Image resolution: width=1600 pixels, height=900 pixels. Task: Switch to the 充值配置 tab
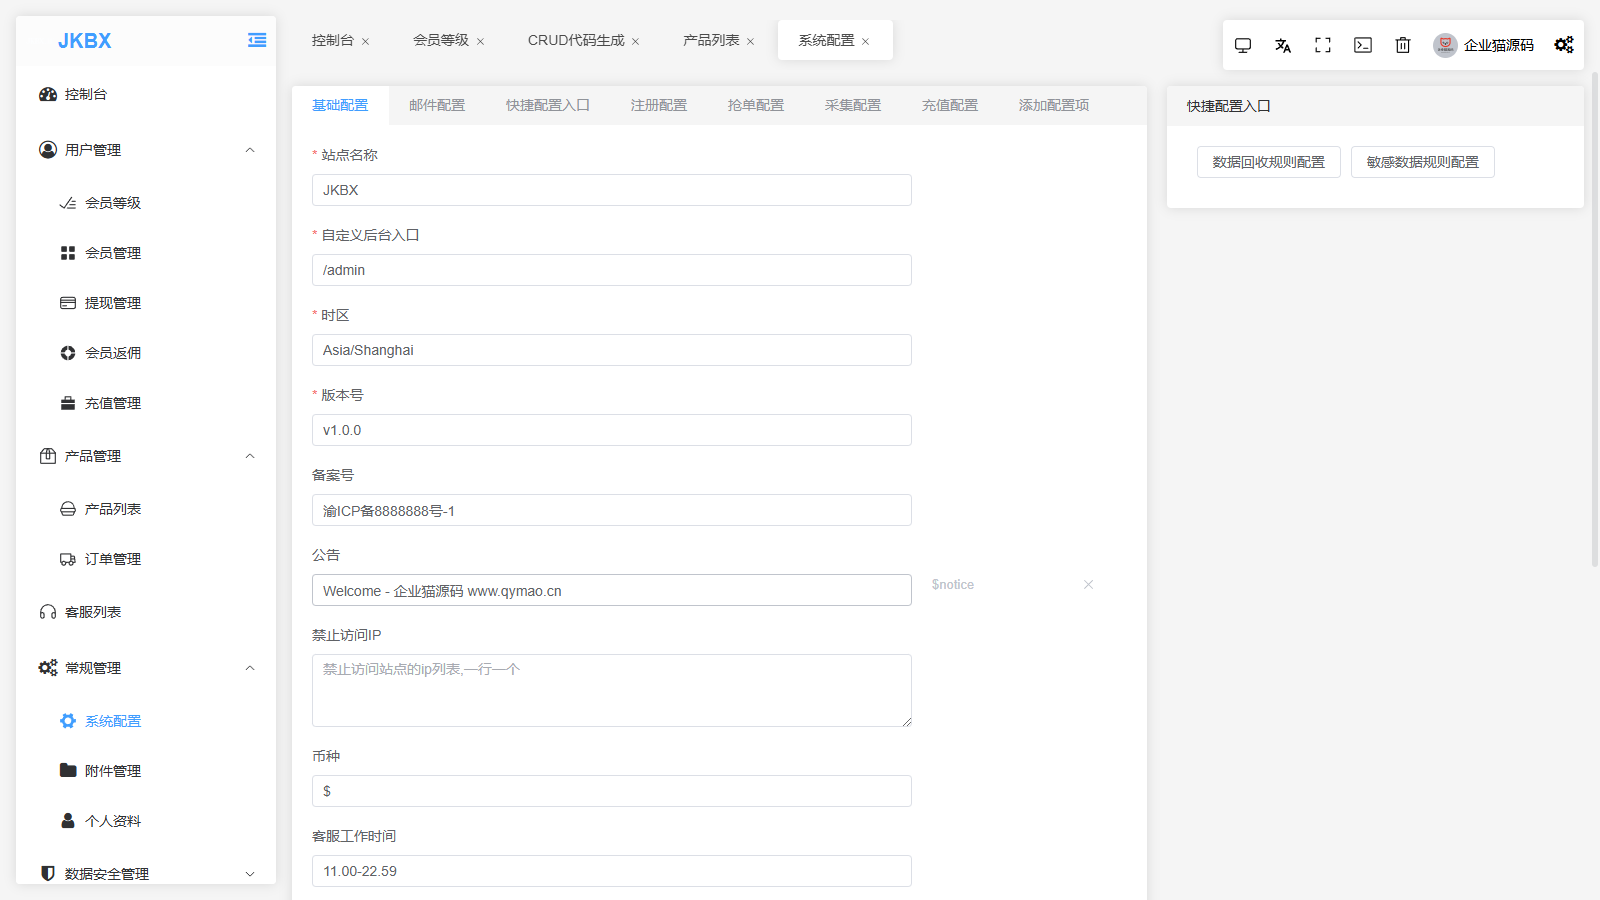tap(949, 105)
